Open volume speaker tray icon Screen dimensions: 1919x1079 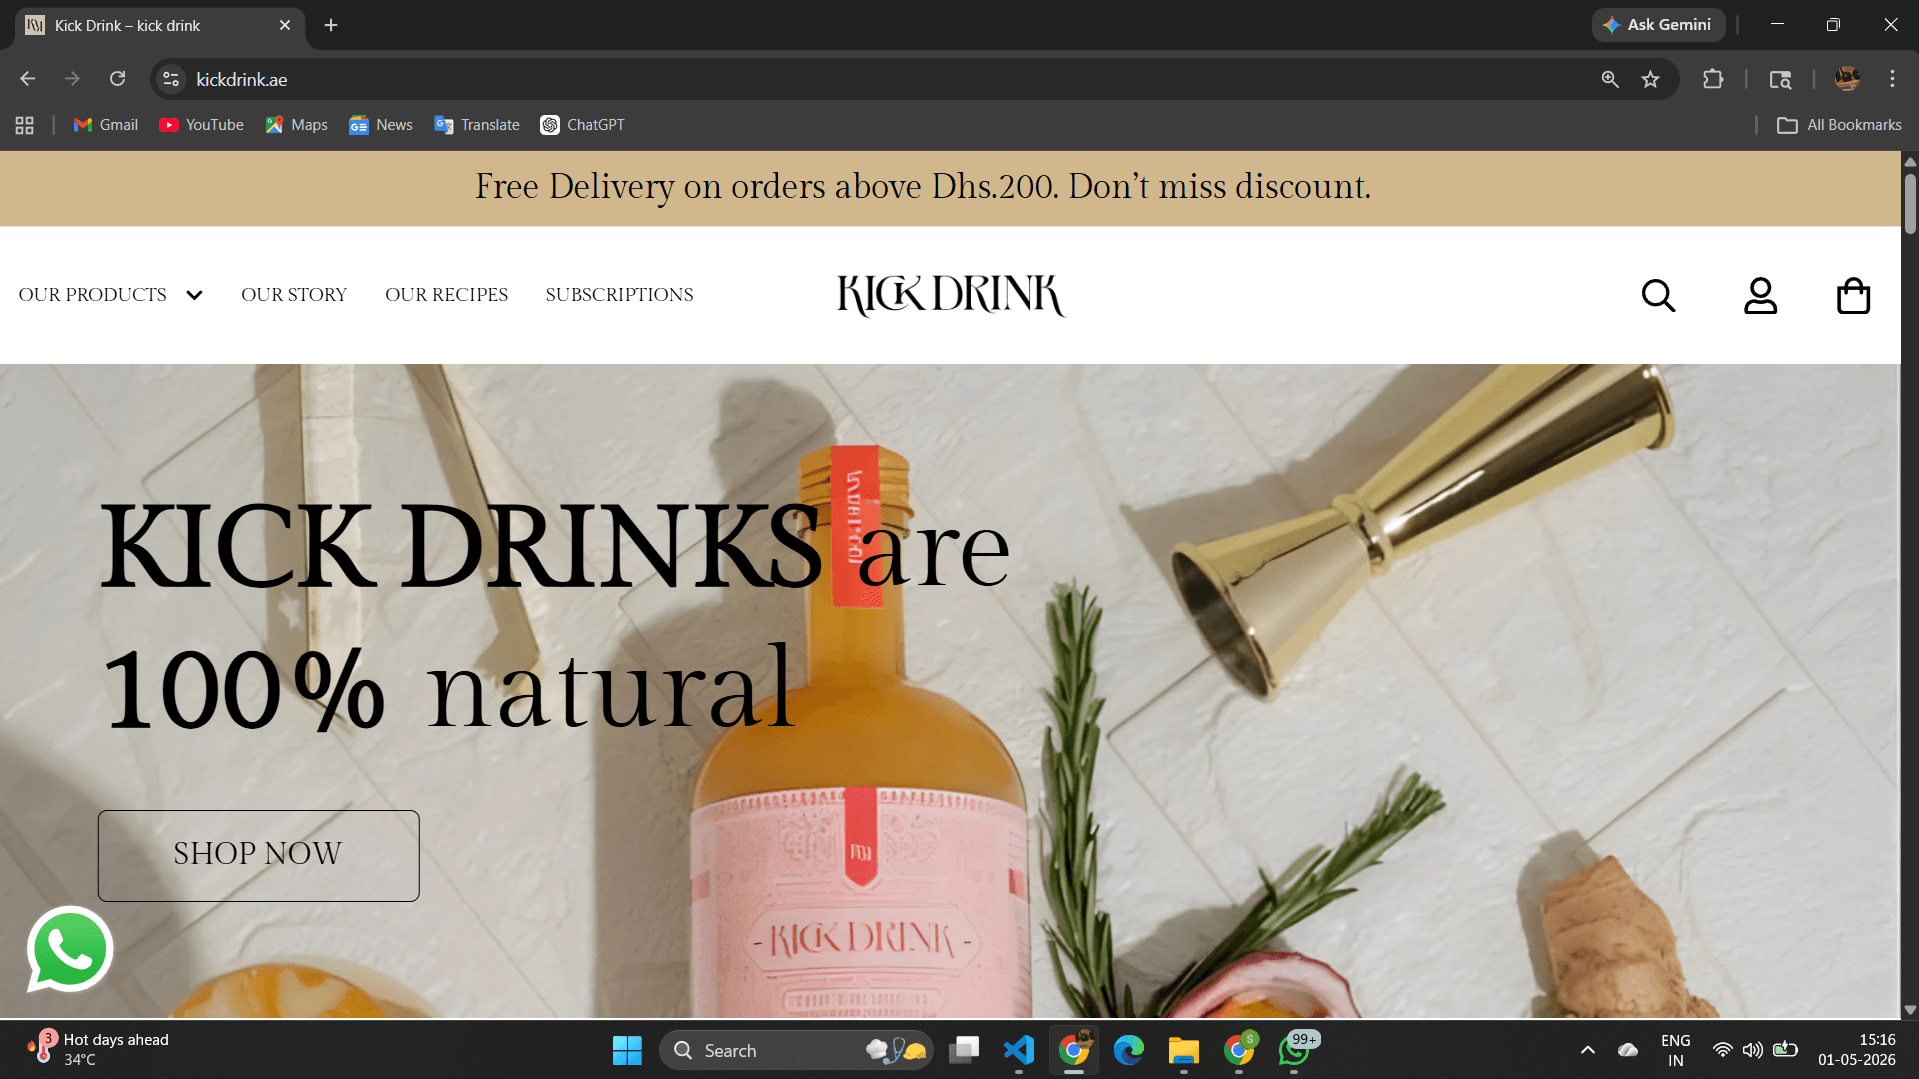coord(1752,1050)
